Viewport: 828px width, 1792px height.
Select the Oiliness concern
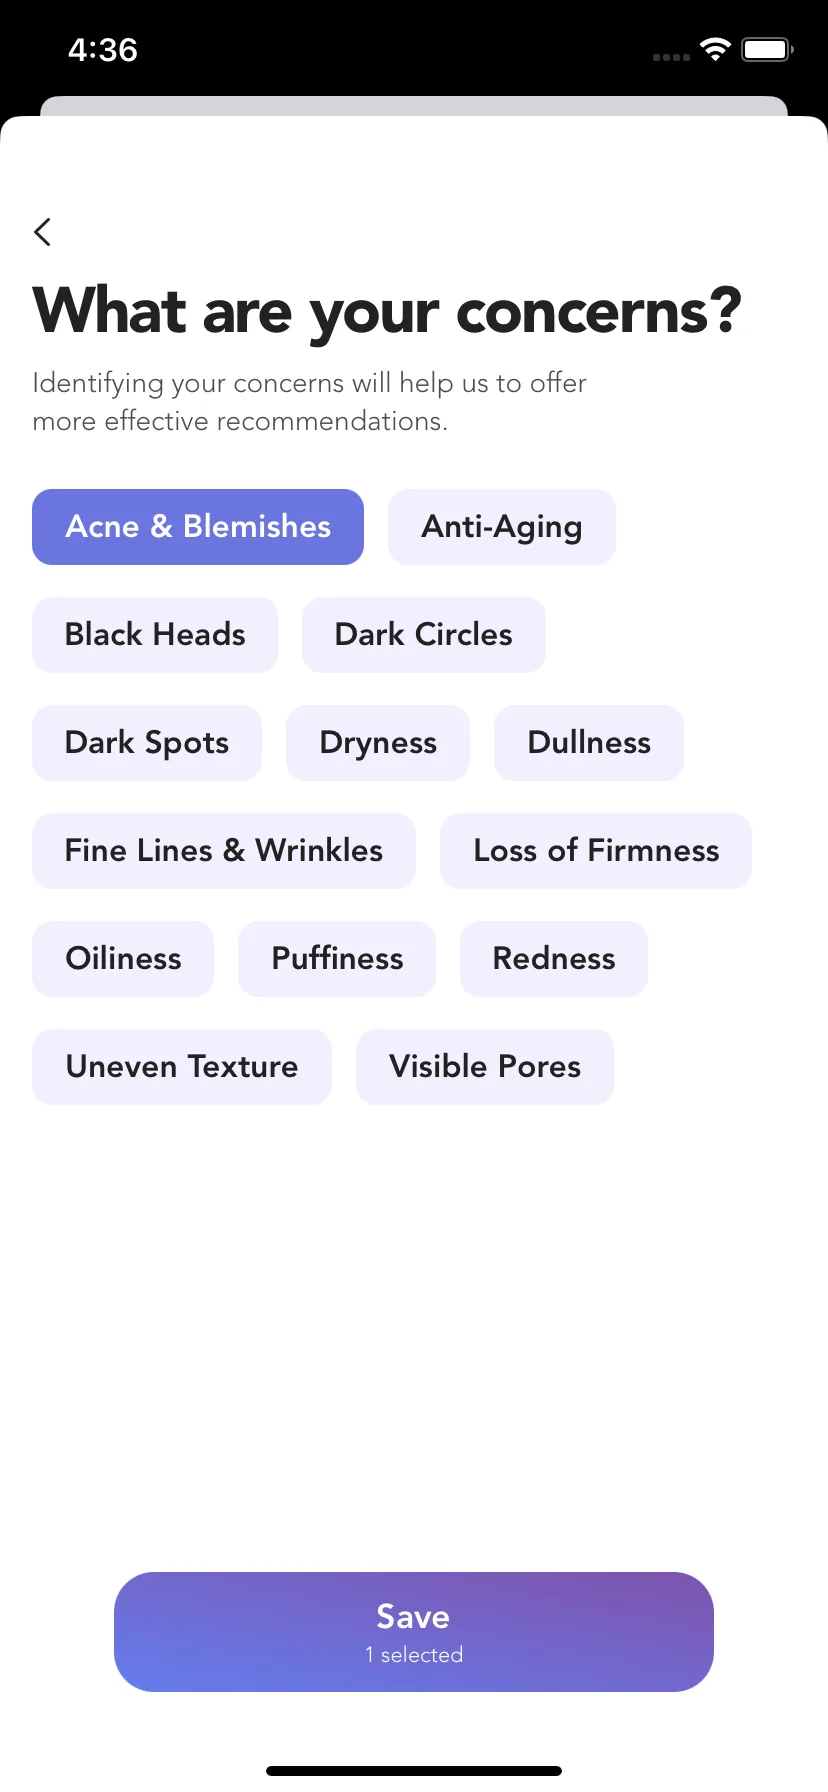[123, 959]
